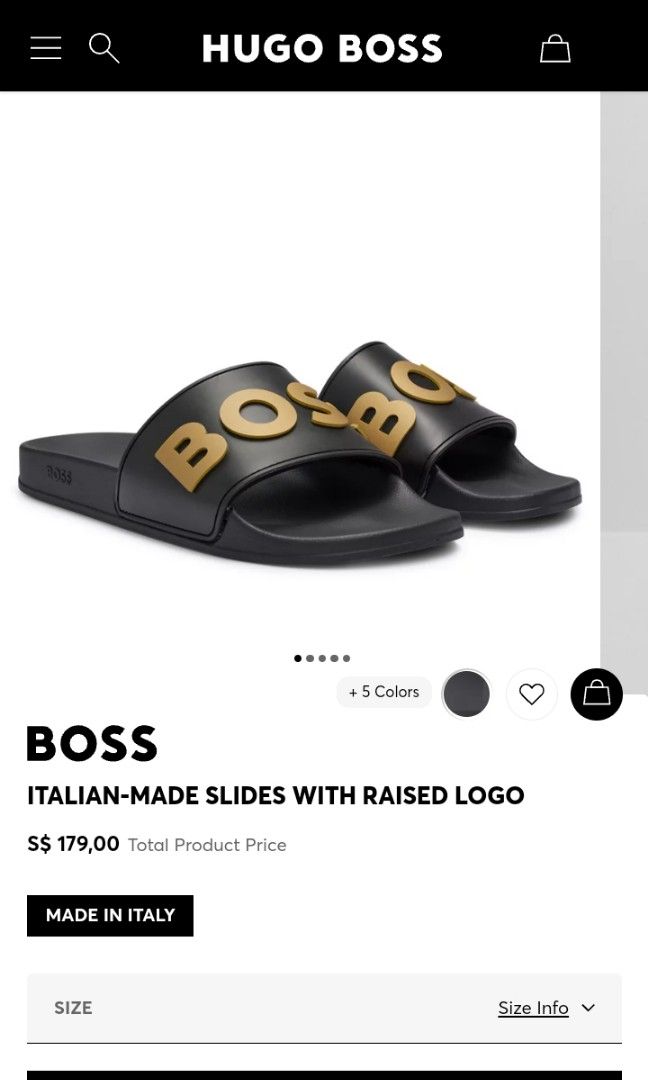Jump to third carousel dot

322,658
